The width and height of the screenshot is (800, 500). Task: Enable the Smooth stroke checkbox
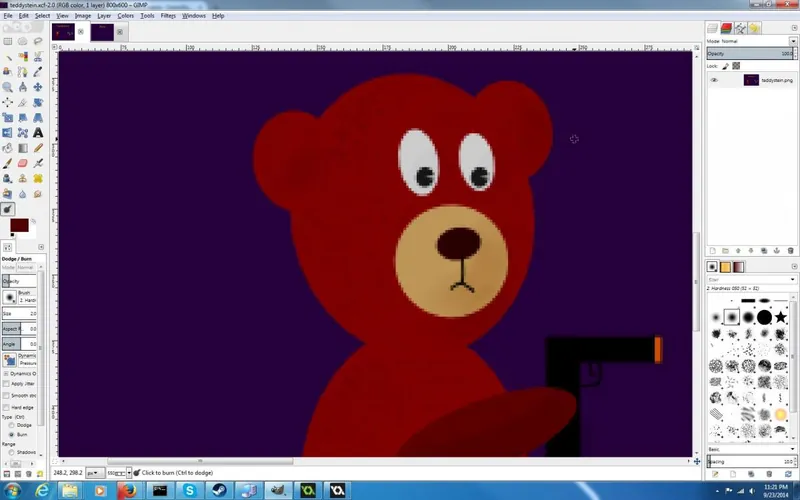pyautogui.click(x=6, y=396)
